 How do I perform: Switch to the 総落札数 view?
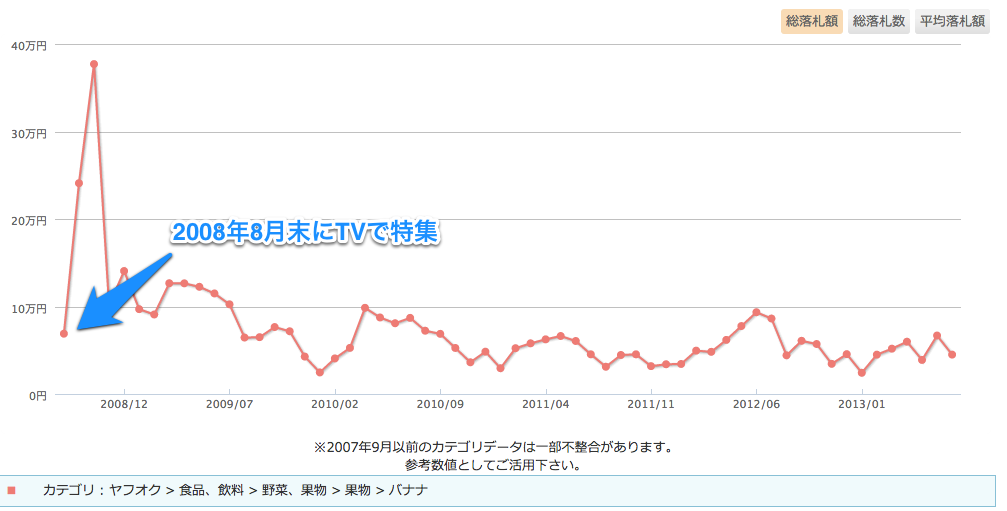(878, 21)
